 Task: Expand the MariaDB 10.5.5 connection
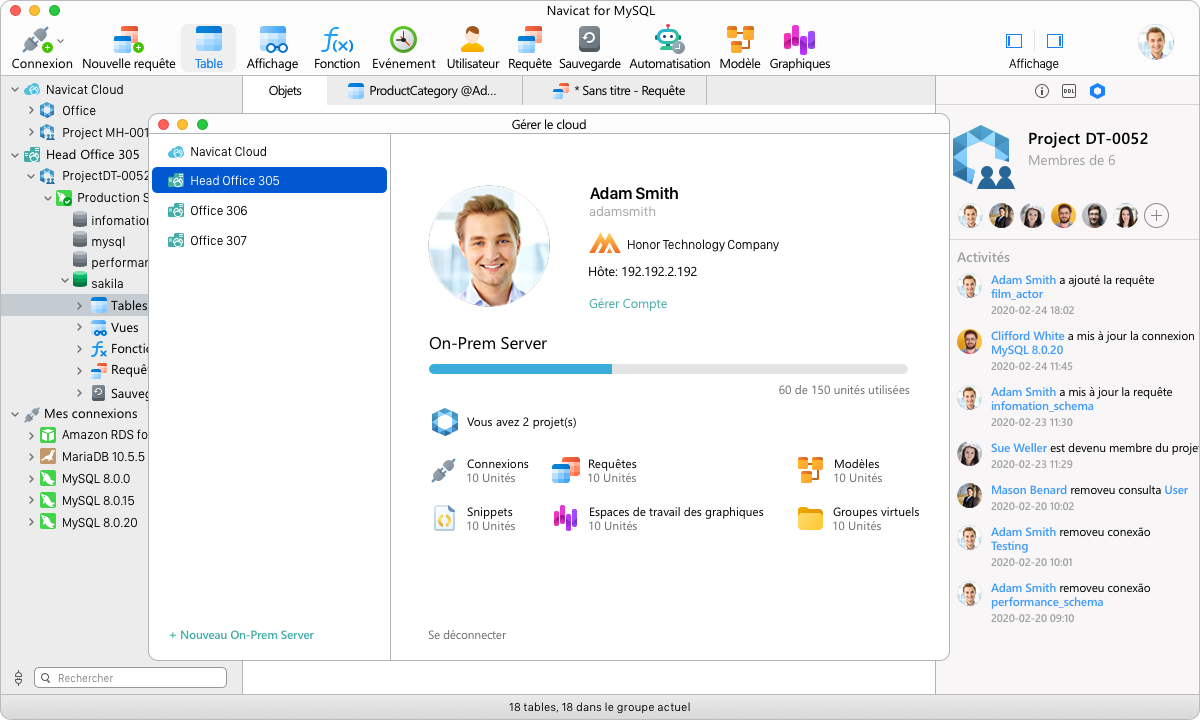pyautogui.click(x=31, y=457)
